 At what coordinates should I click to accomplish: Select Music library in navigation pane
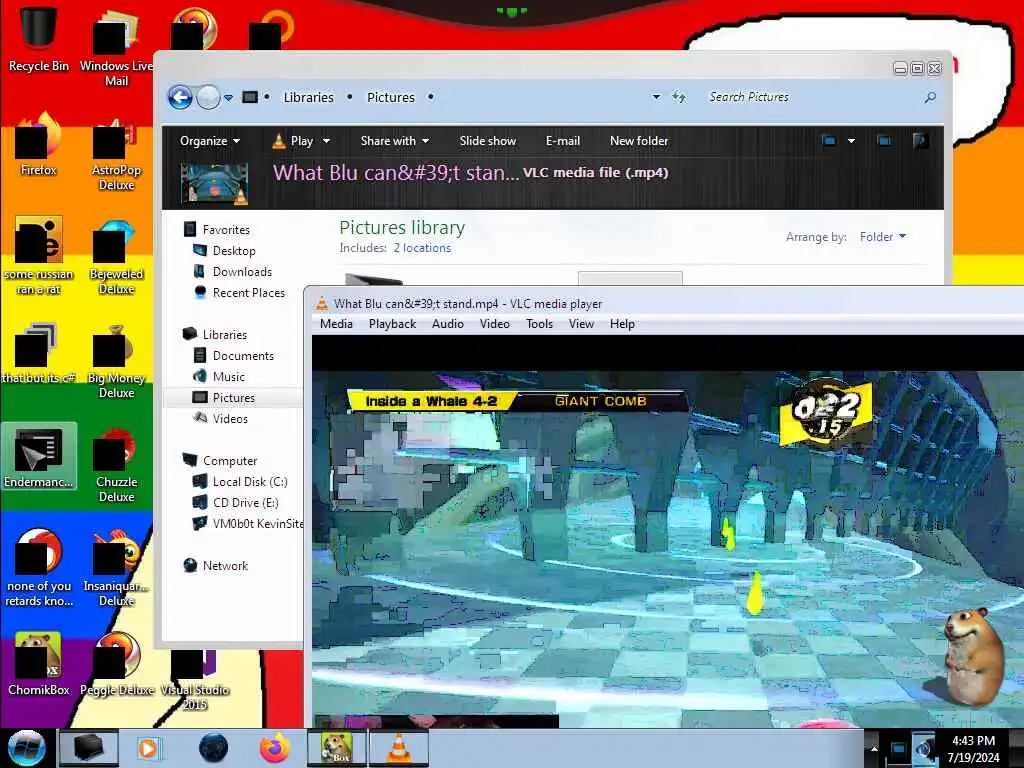[x=229, y=377]
